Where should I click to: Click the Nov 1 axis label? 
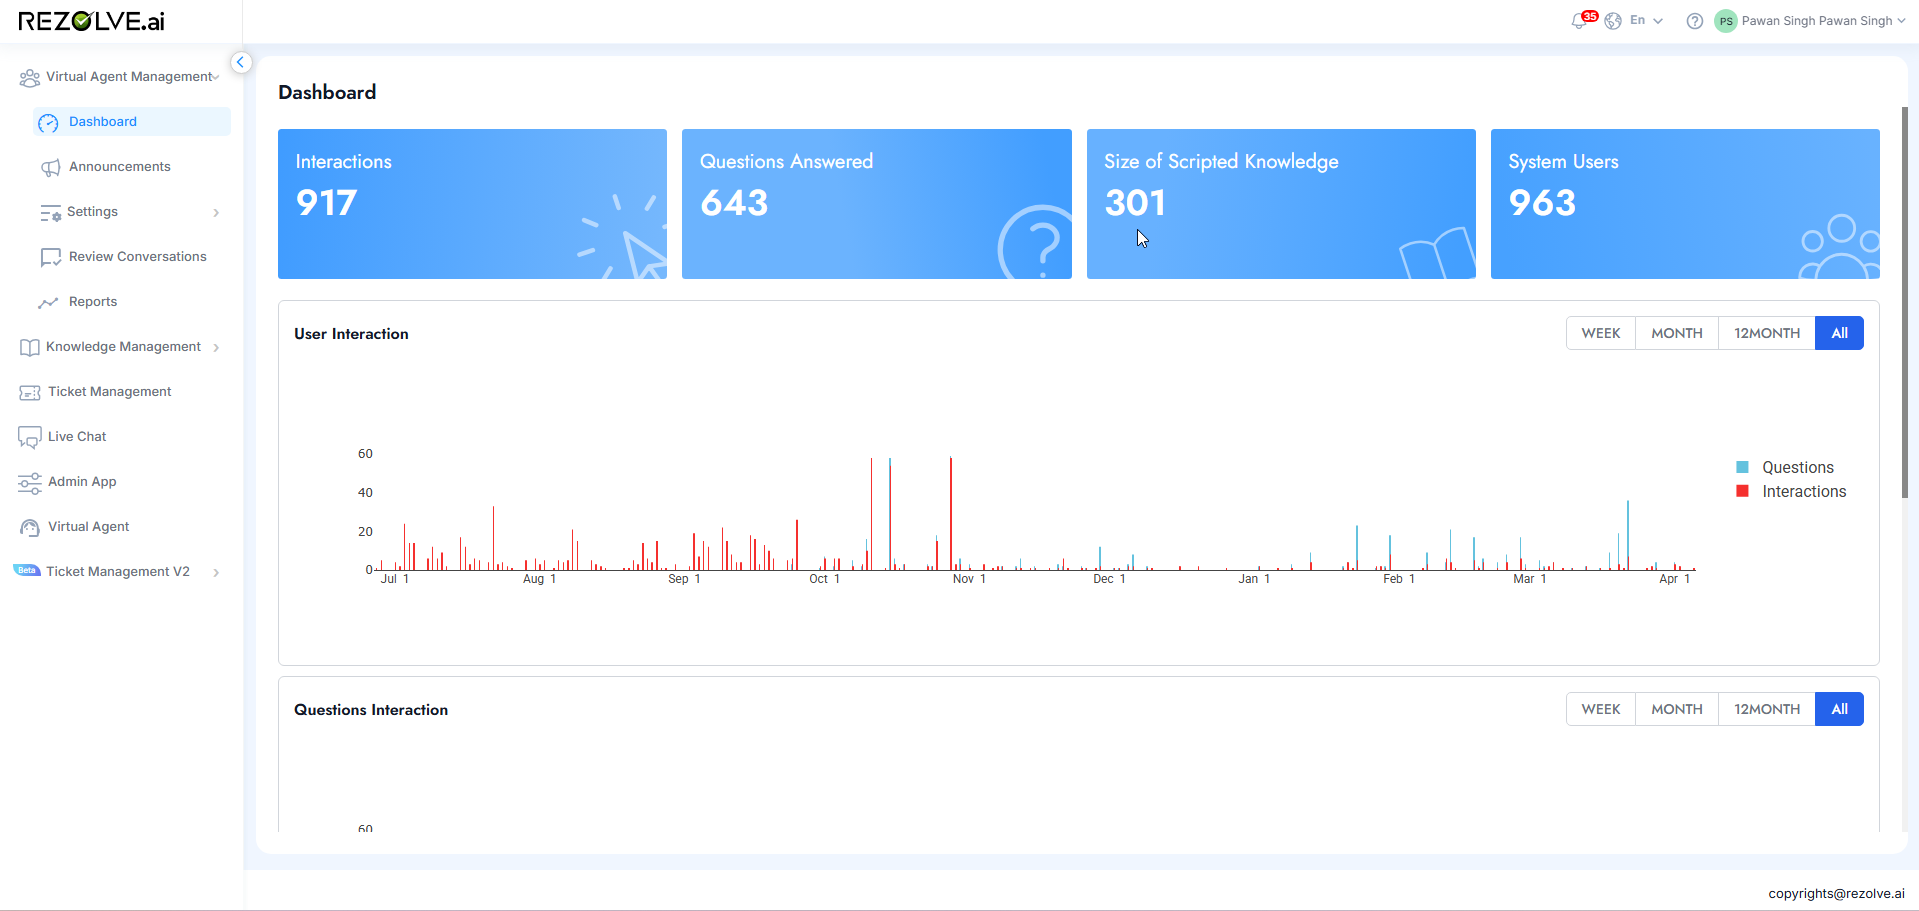pos(969,579)
